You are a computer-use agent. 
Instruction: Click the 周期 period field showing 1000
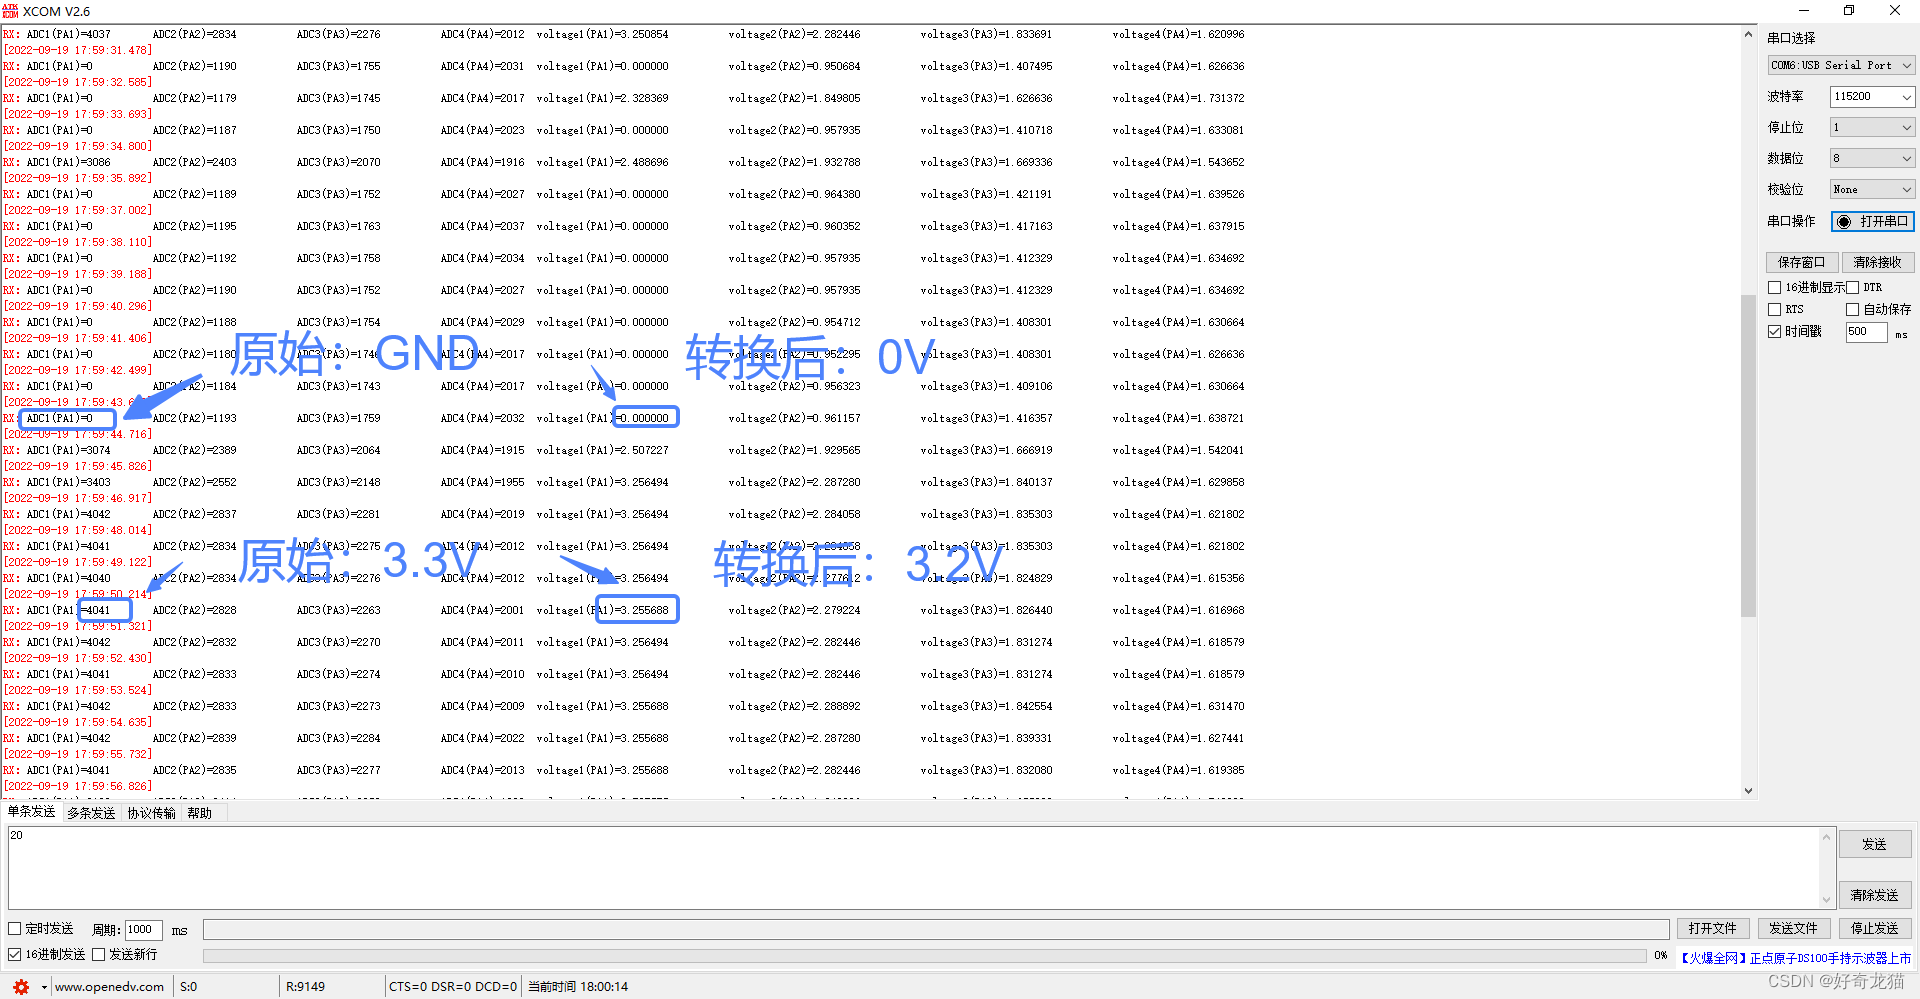(x=143, y=930)
